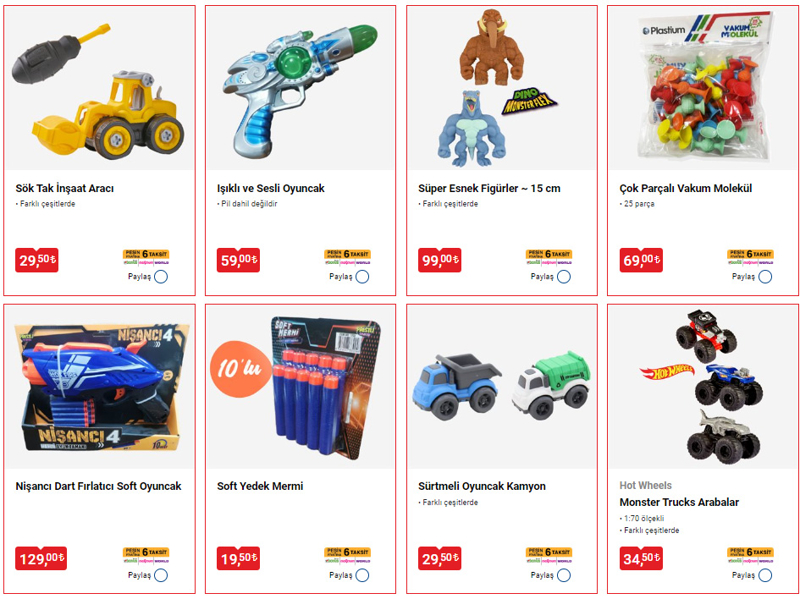Open the Soft Yedek Mermi title link
The image size is (800, 599).
tap(260, 486)
